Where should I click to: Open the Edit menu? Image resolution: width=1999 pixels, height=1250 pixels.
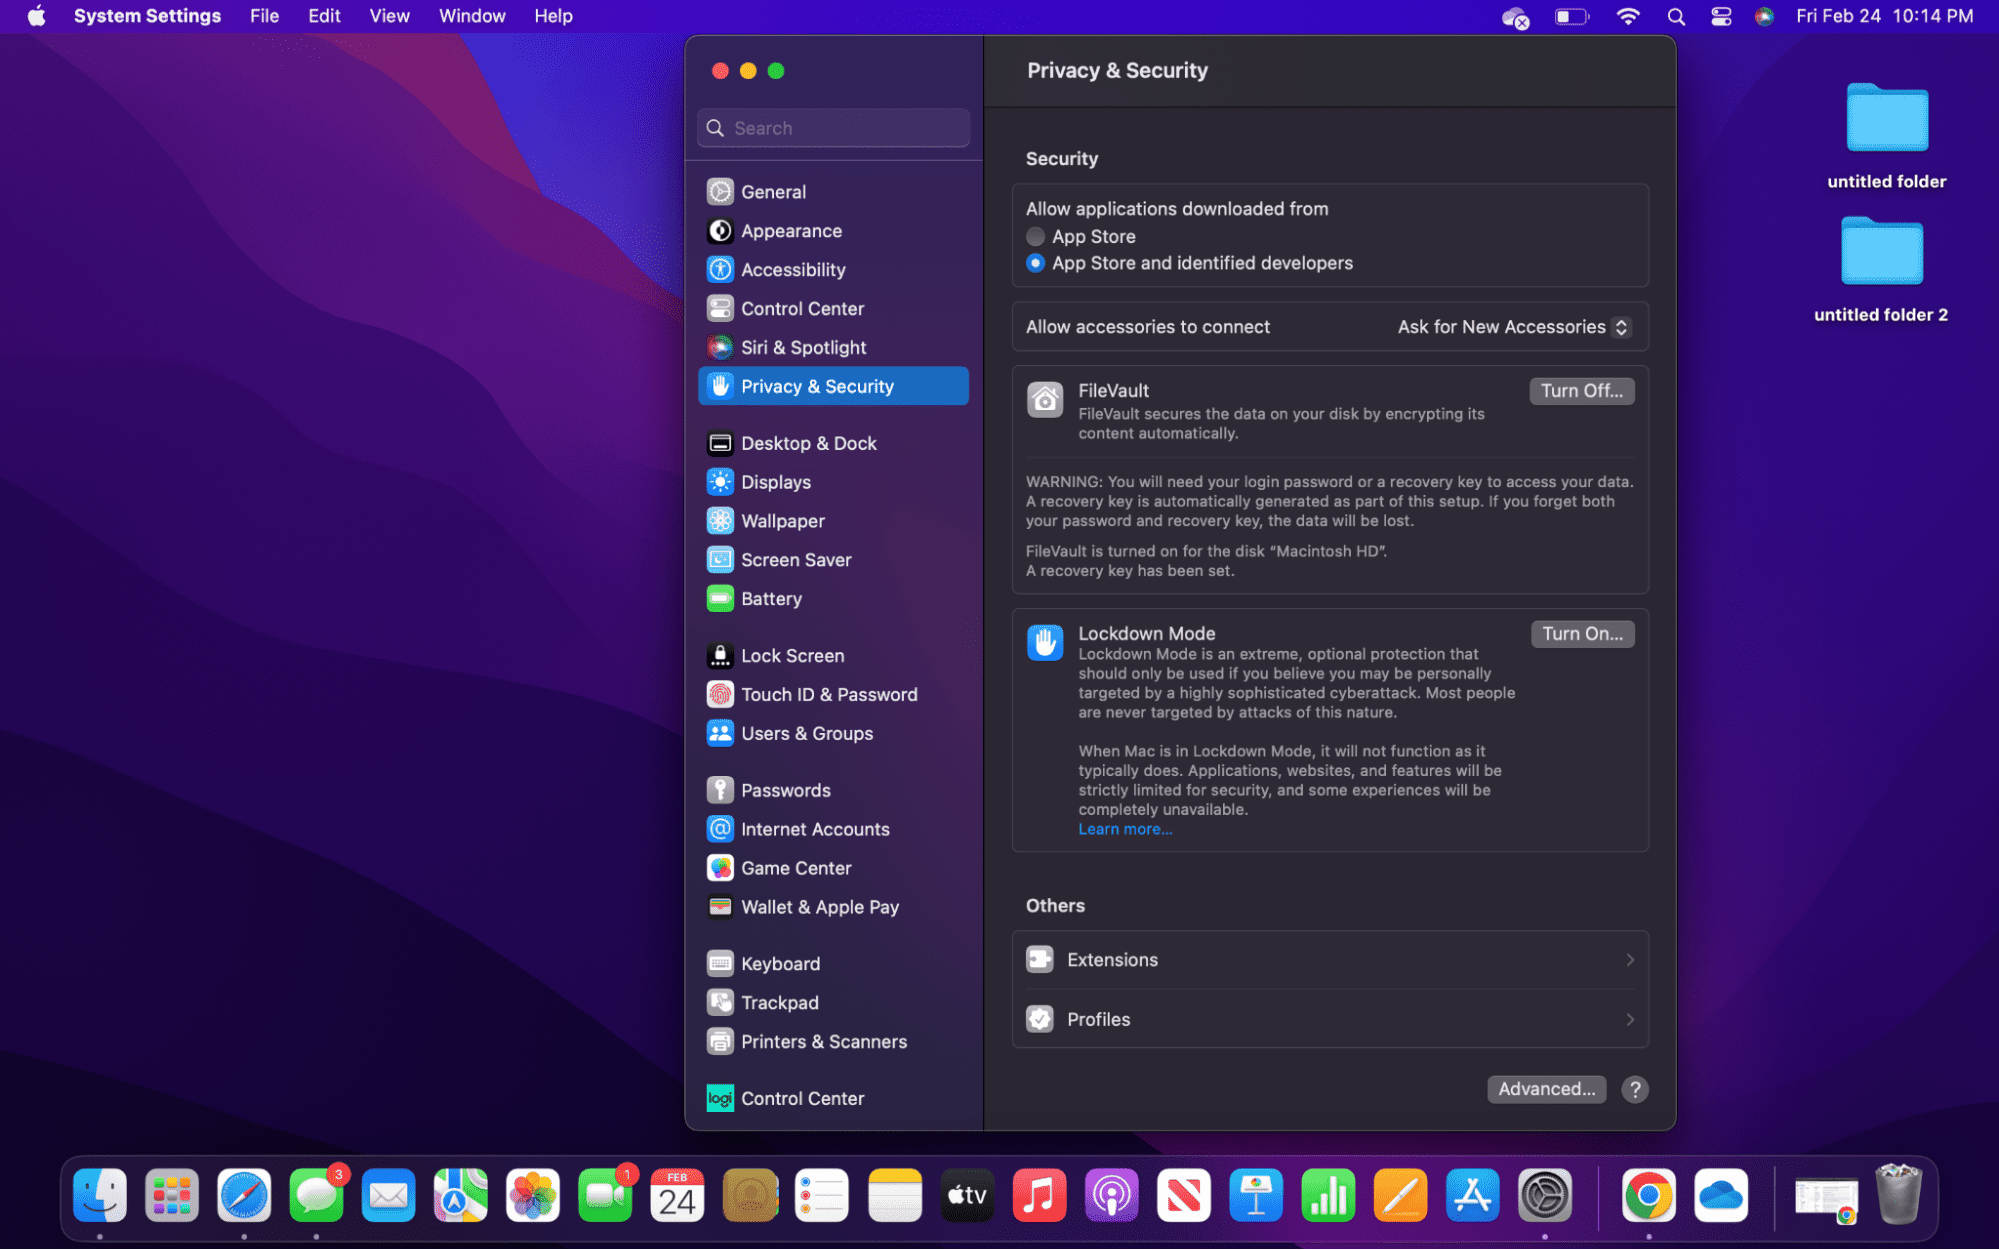coord(324,16)
